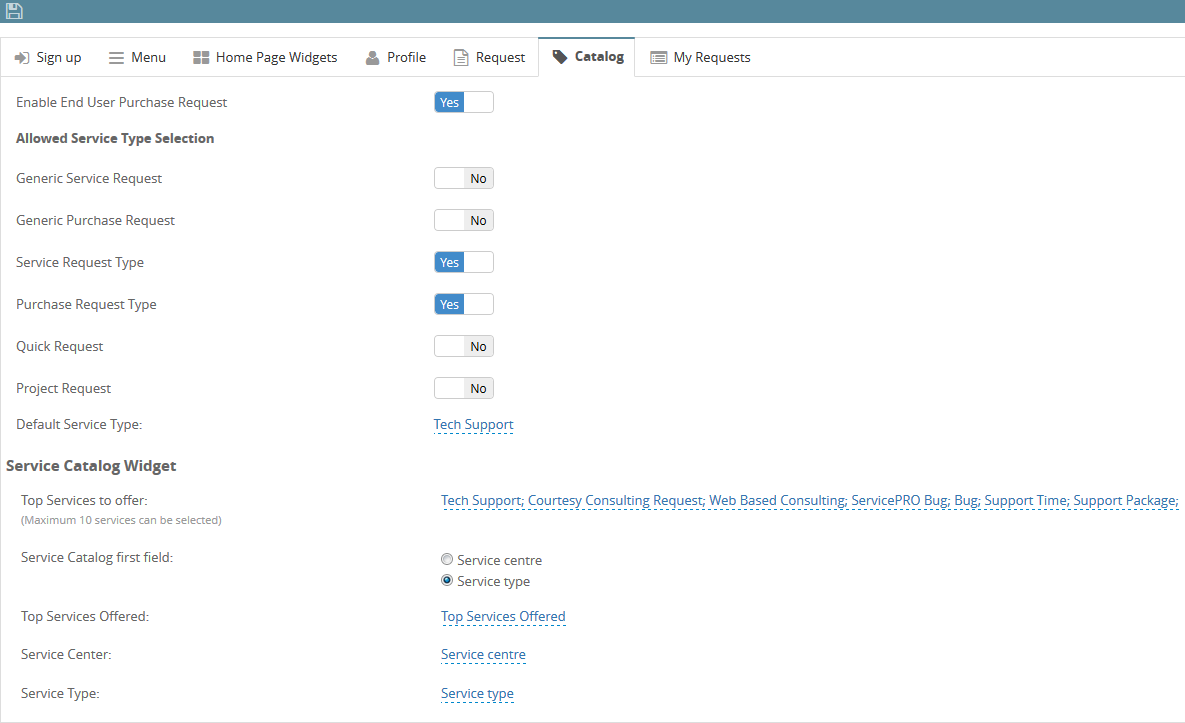Turn on Generic Purchase Request switch
This screenshot has height=723, width=1185.
[463, 220]
